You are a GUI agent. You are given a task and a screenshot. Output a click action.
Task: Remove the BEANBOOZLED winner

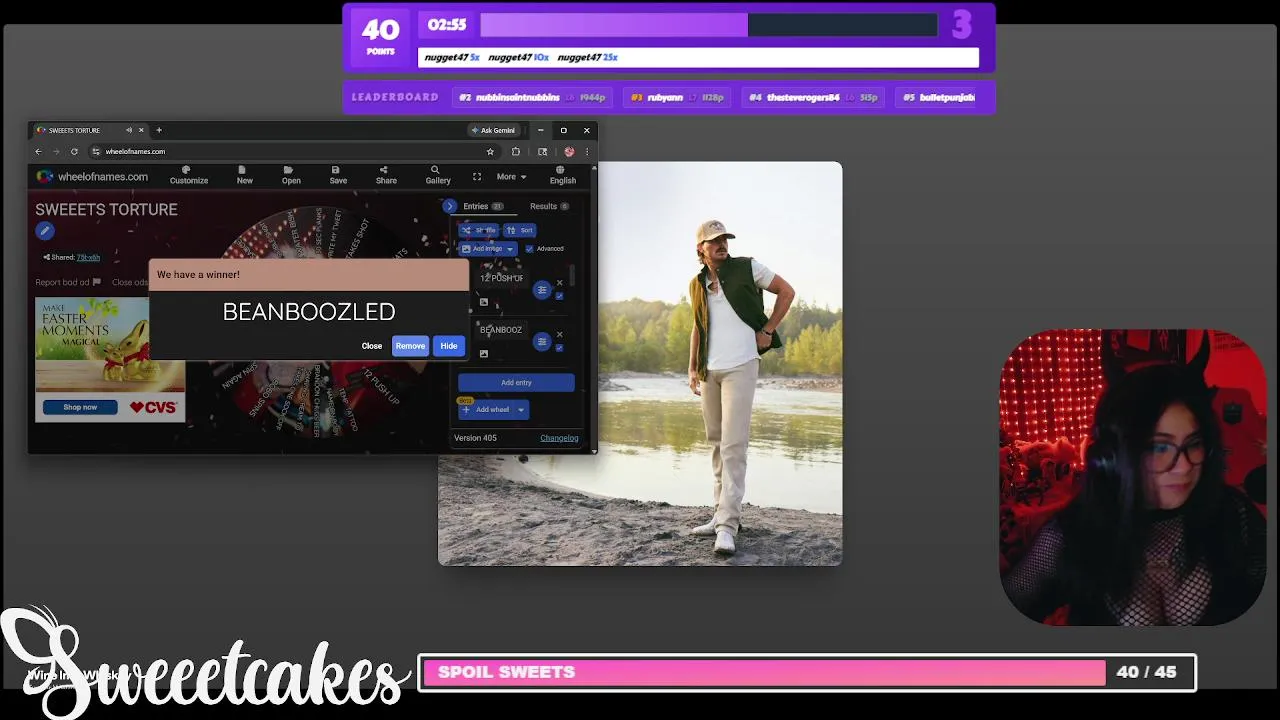[410, 346]
